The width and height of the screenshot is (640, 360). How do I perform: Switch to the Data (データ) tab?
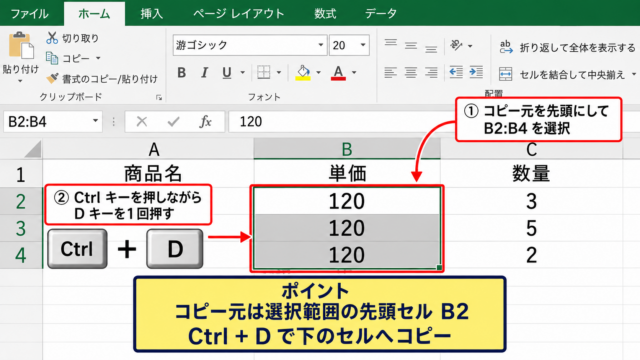tap(380, 13)
